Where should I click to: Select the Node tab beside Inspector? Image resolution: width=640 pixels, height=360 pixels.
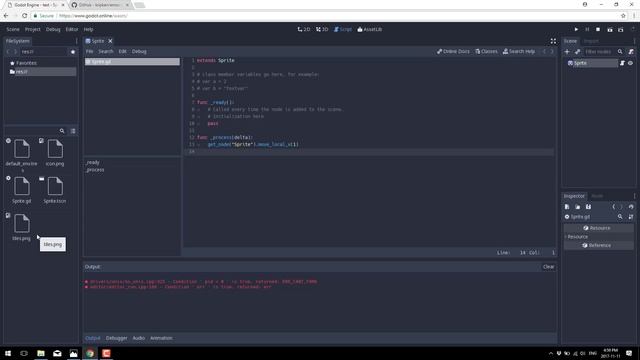[x=597, y=196]
